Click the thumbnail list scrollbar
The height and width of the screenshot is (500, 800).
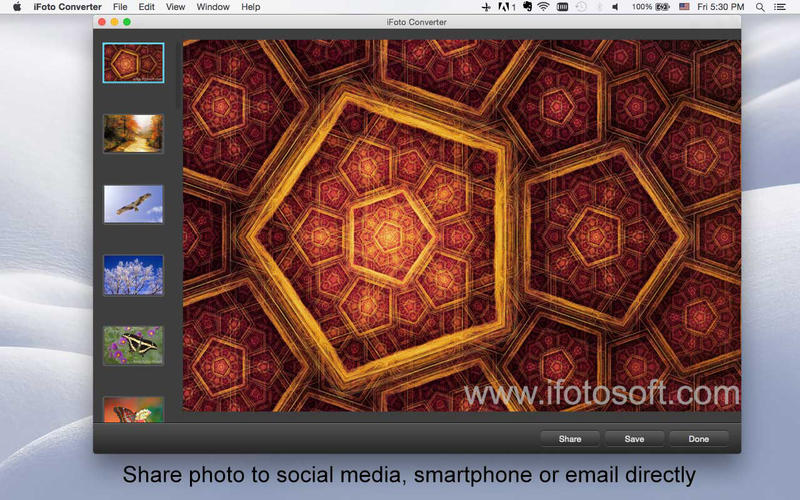point(178,77)
